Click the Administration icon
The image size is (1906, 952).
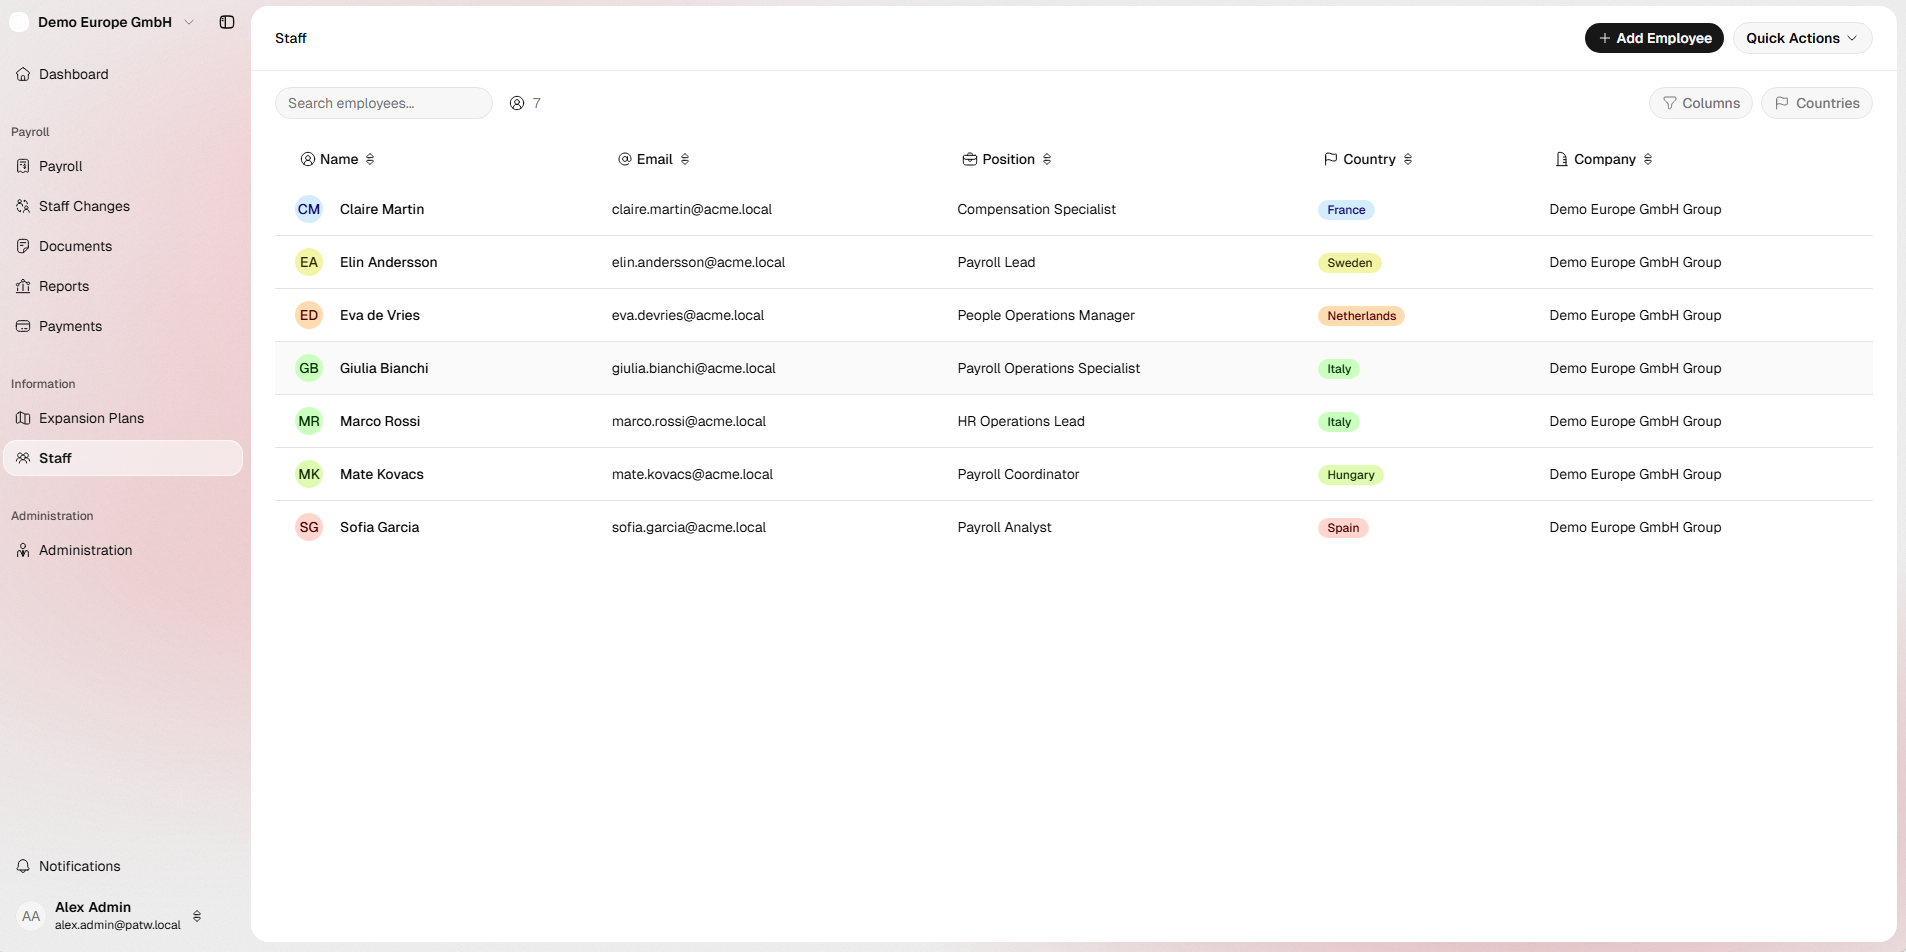pyautogui.click(x=23, y=550)
